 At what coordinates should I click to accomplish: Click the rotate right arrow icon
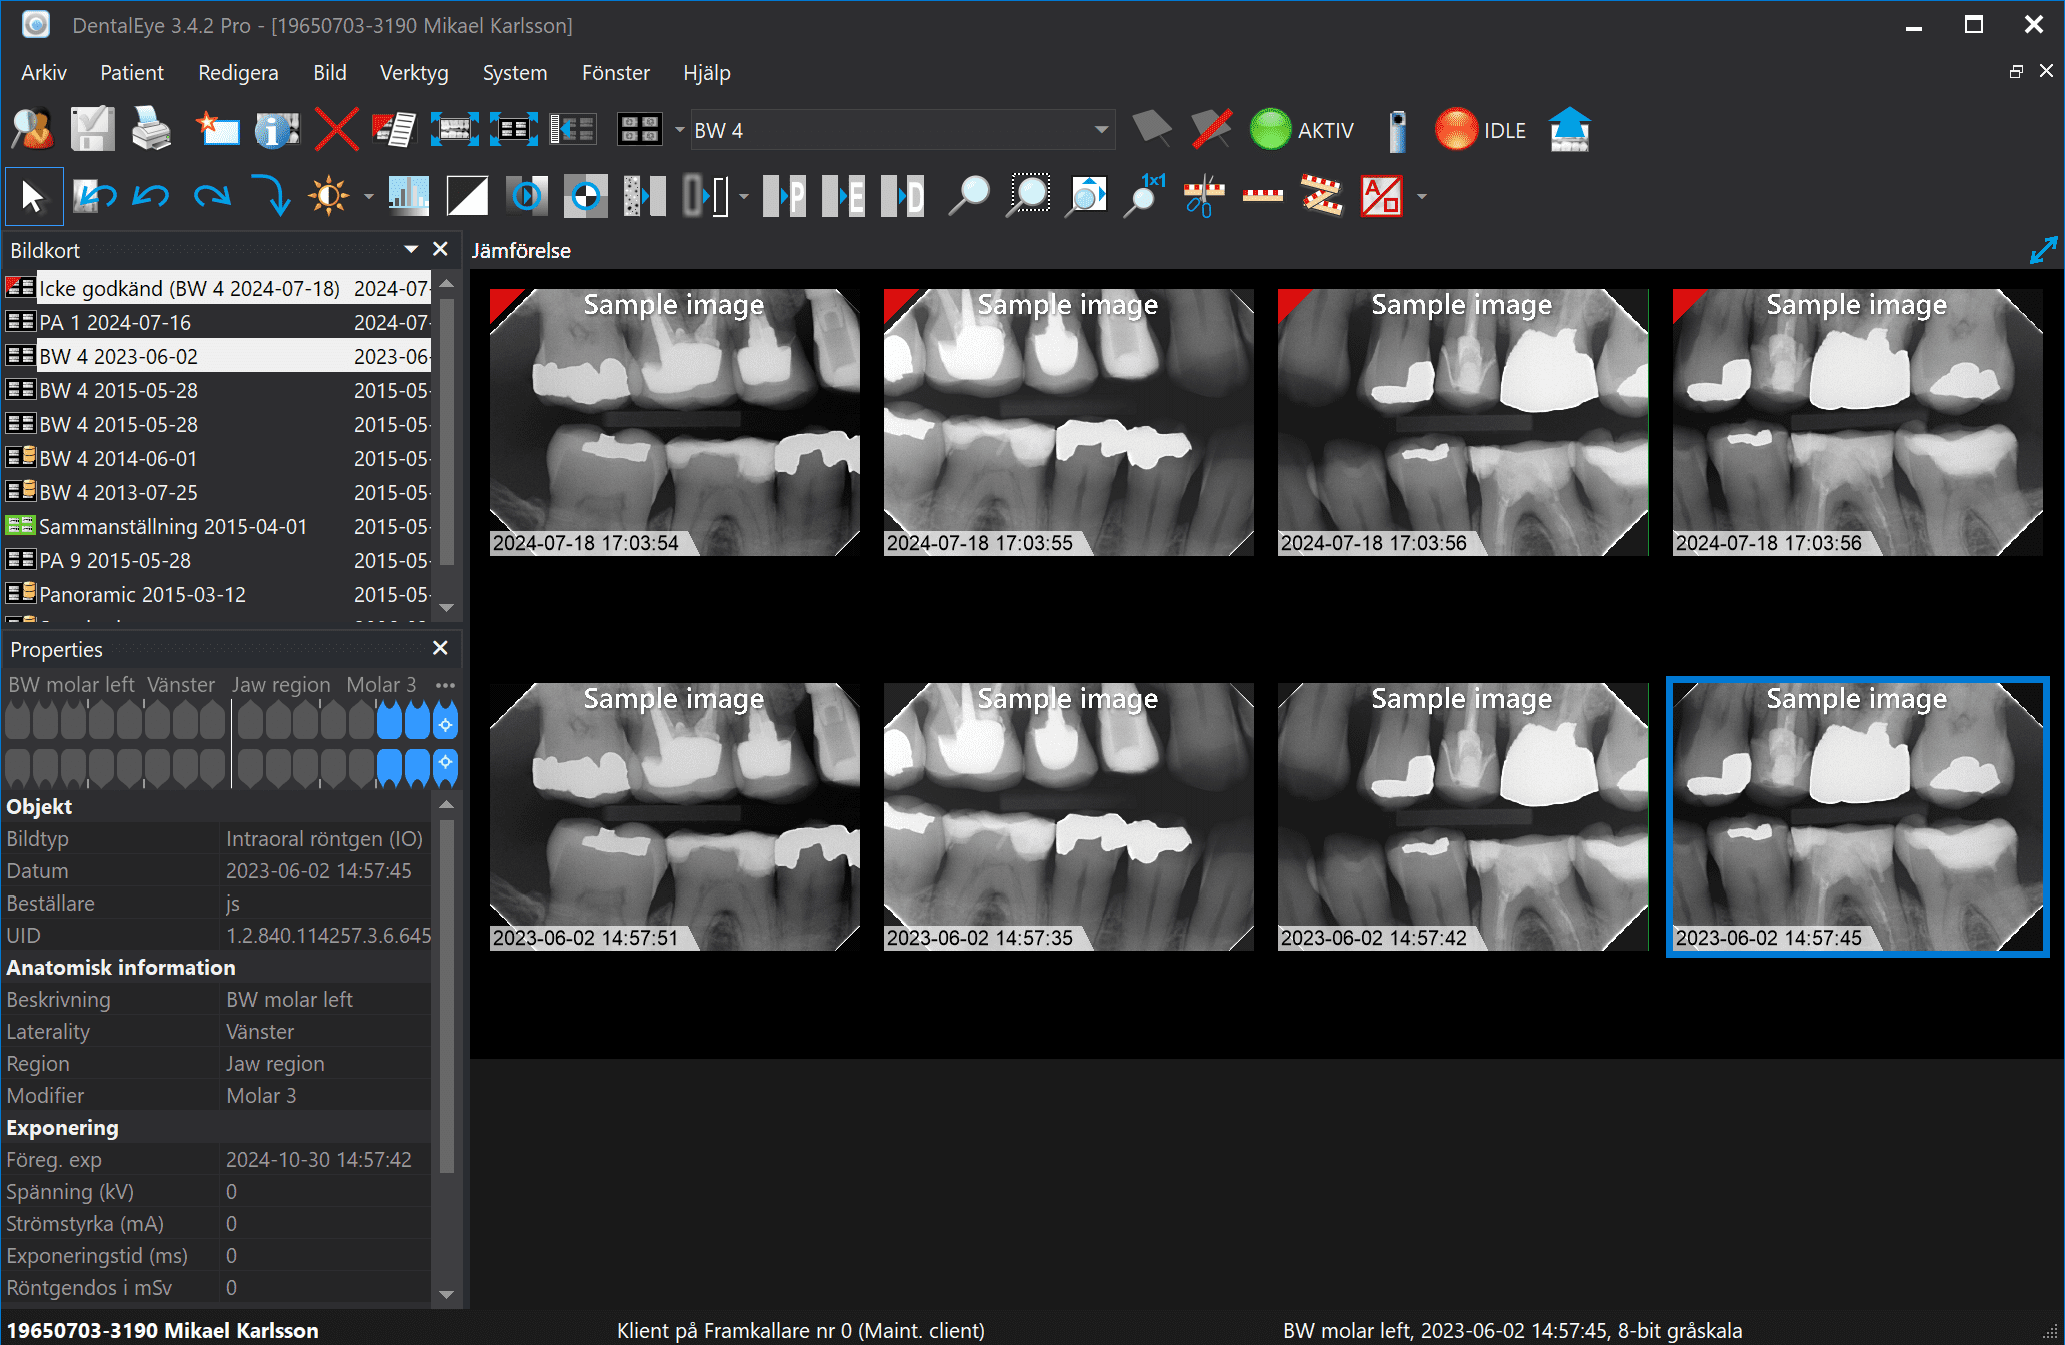(x=212, y=196)
